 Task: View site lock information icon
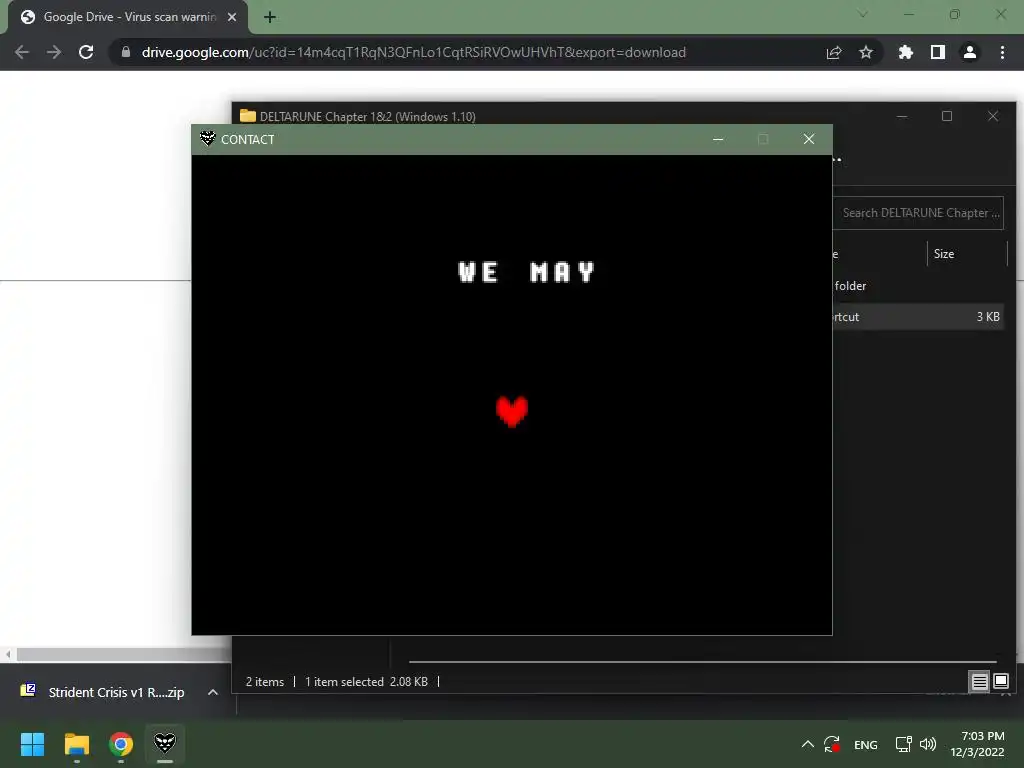pyautogui.click(x=125, y=52)
